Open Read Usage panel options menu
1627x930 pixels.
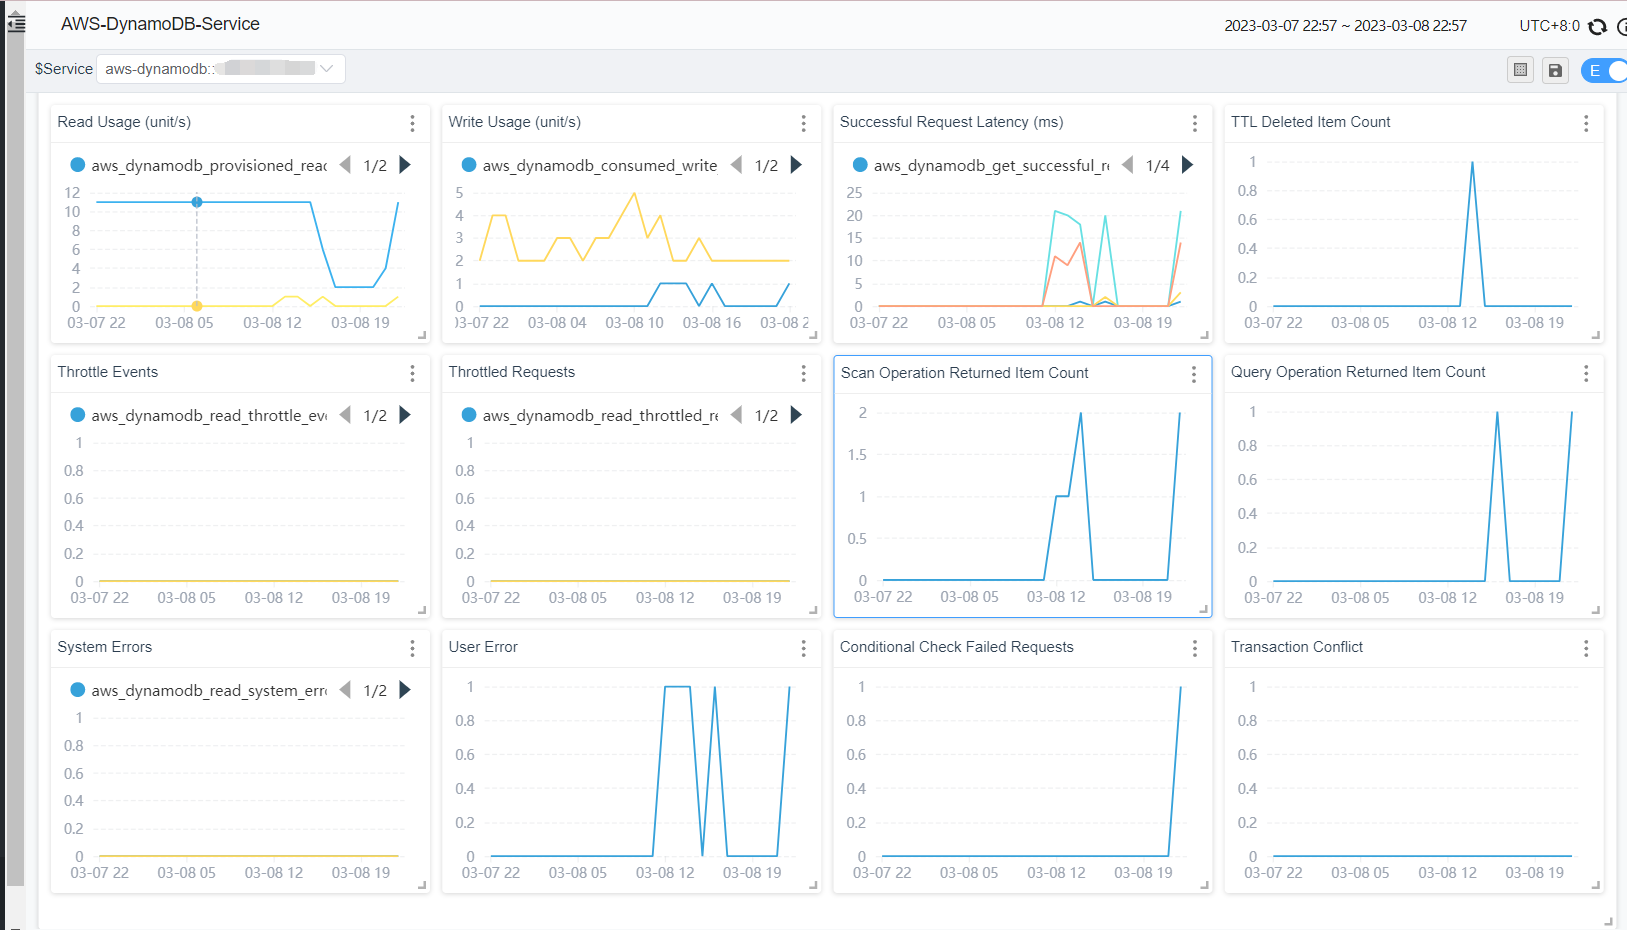(412, 123)
